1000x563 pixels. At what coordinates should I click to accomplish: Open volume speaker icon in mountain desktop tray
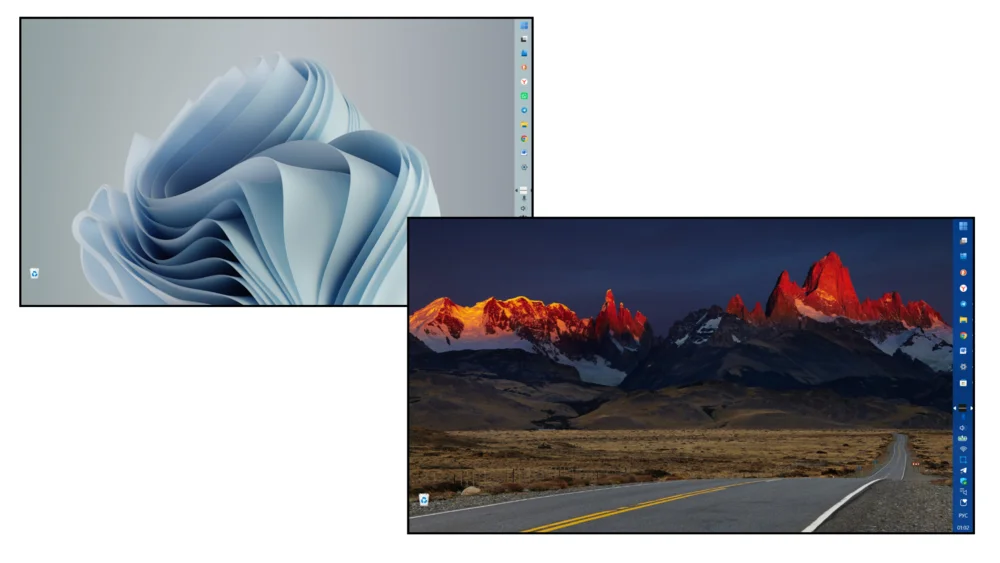point(963,428)
